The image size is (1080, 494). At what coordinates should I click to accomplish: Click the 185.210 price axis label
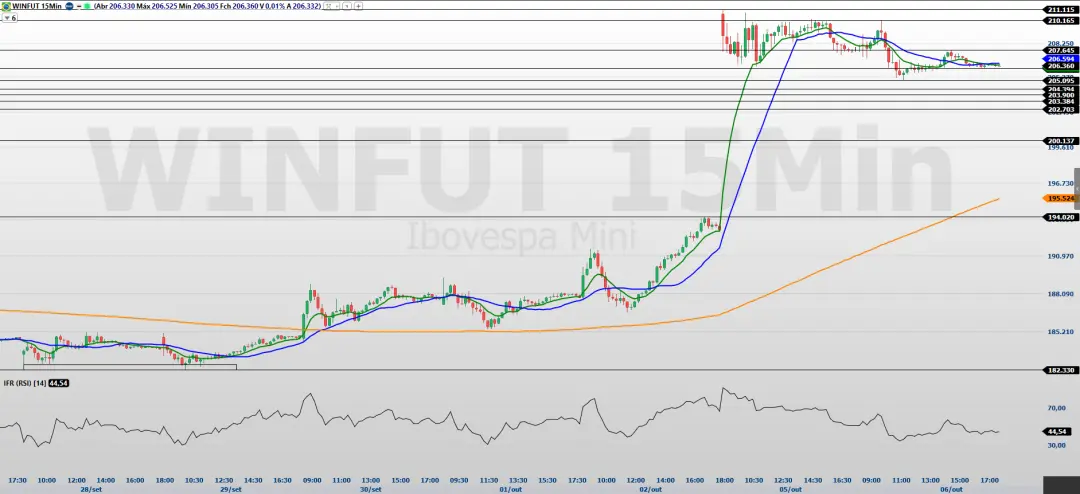(x=1060, y=332)
